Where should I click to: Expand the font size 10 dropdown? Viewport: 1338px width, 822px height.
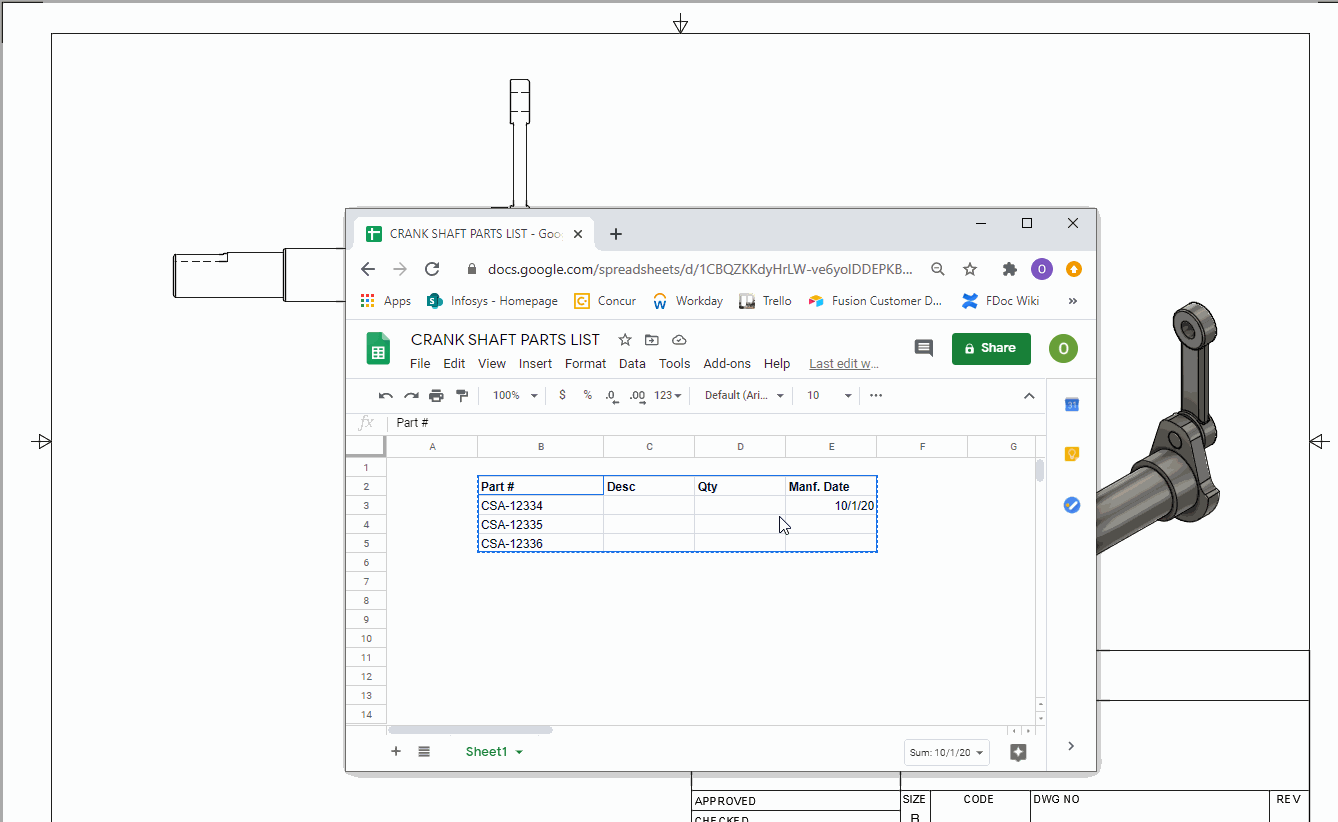[x=829, y=396]
